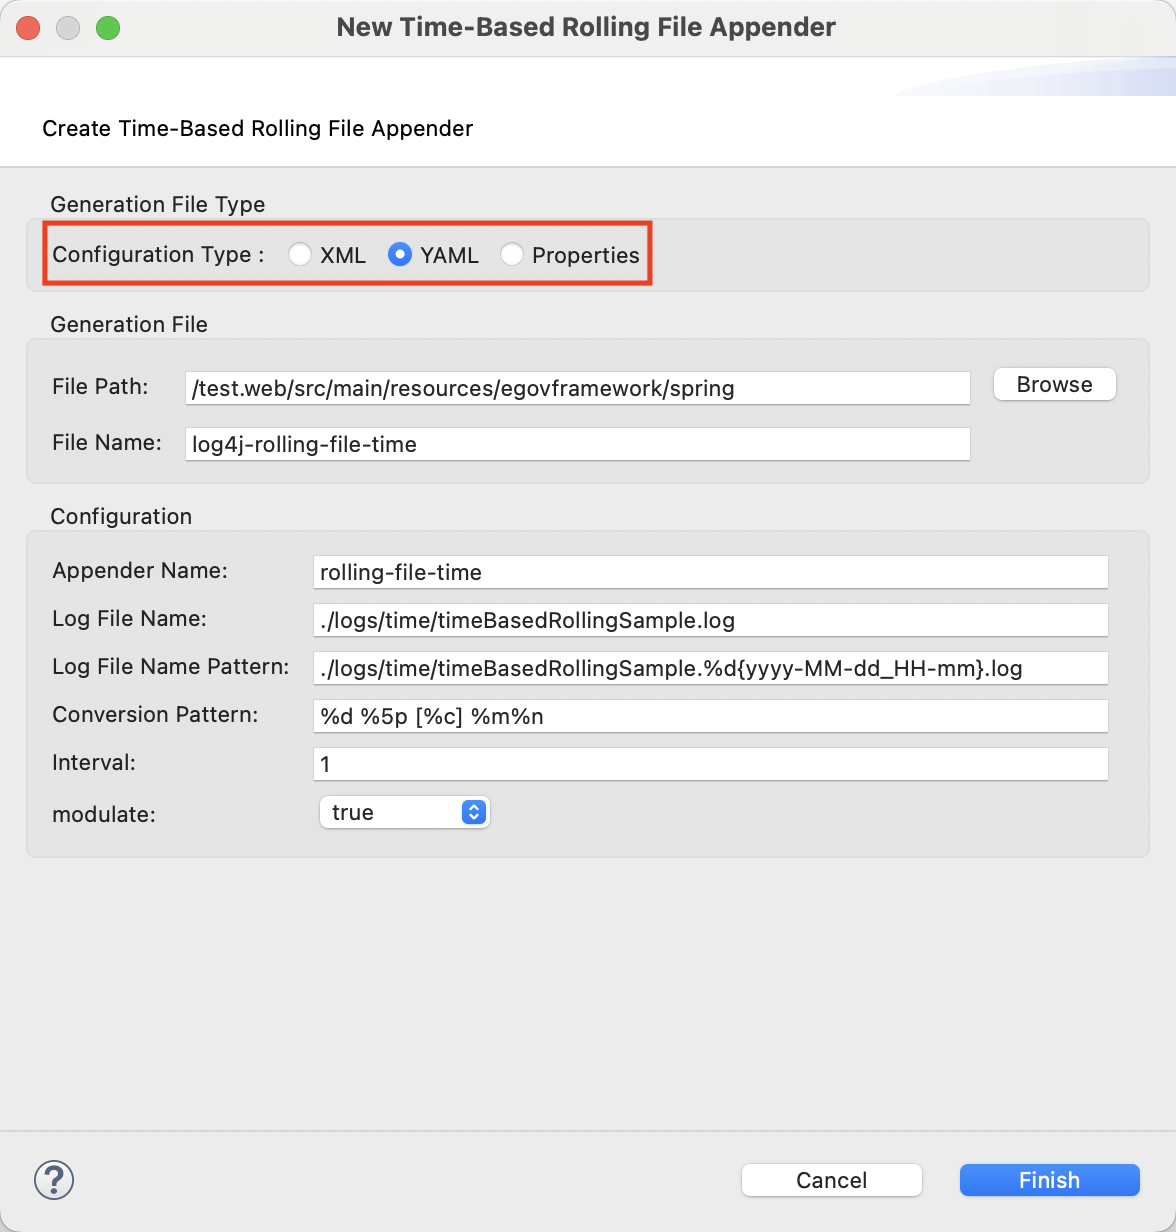This screenshot has height=1232, width=1176.
Task: Click the Create Time-Based Rolling File Appender heading
Action: [257, 129]
